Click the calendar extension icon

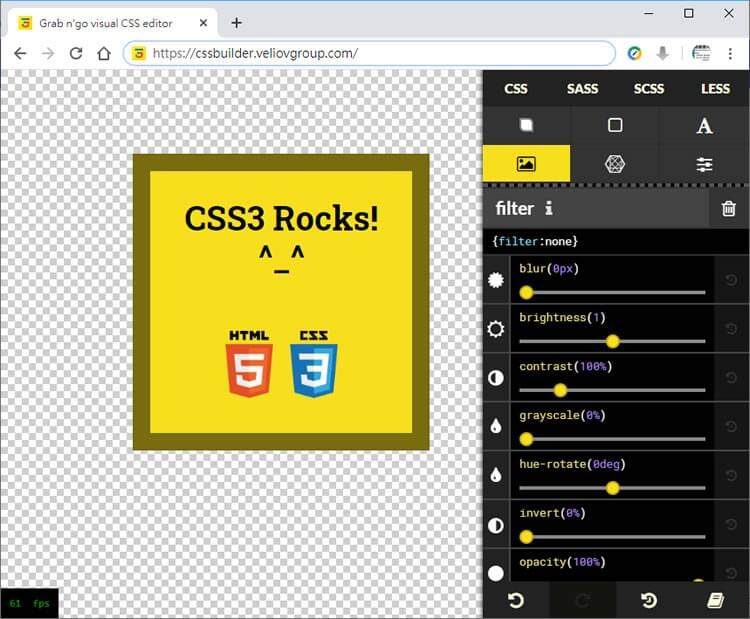point(702,53)
